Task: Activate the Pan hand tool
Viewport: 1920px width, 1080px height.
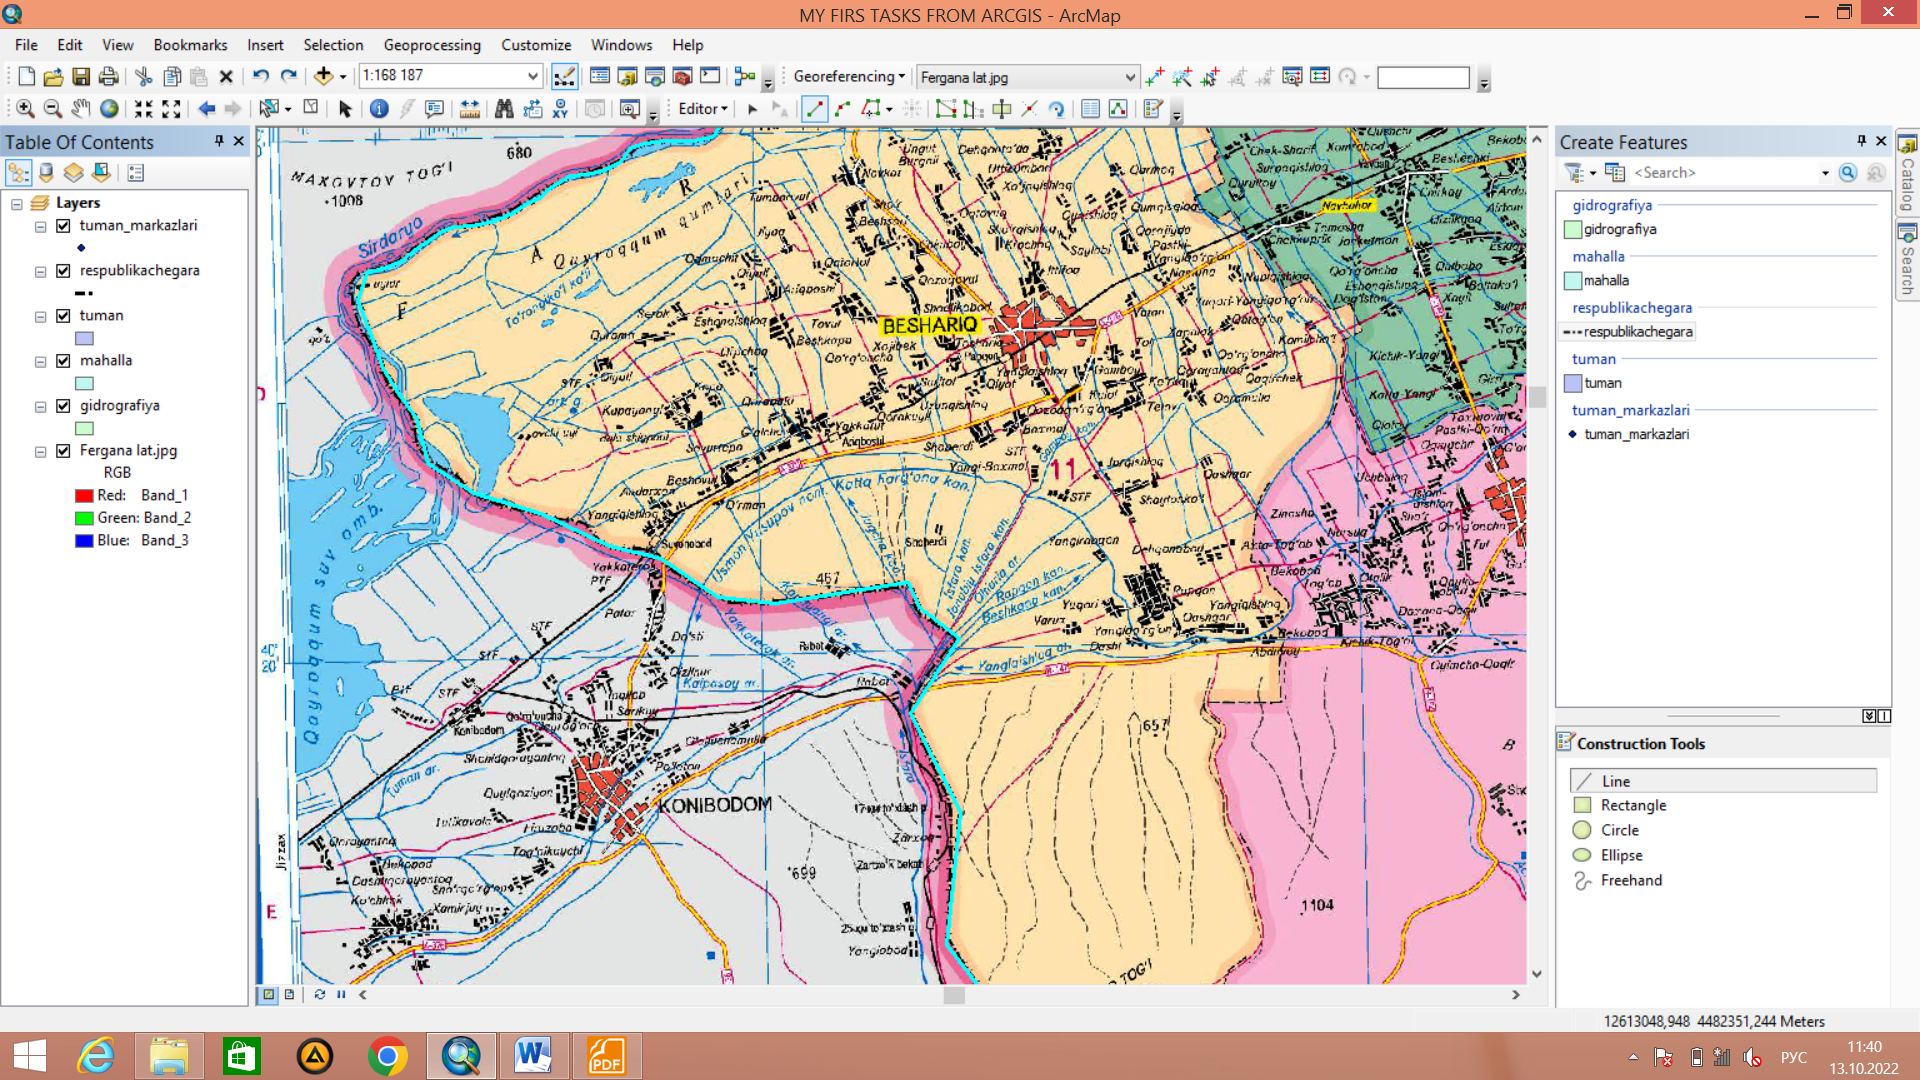Action: click(81, 109)
